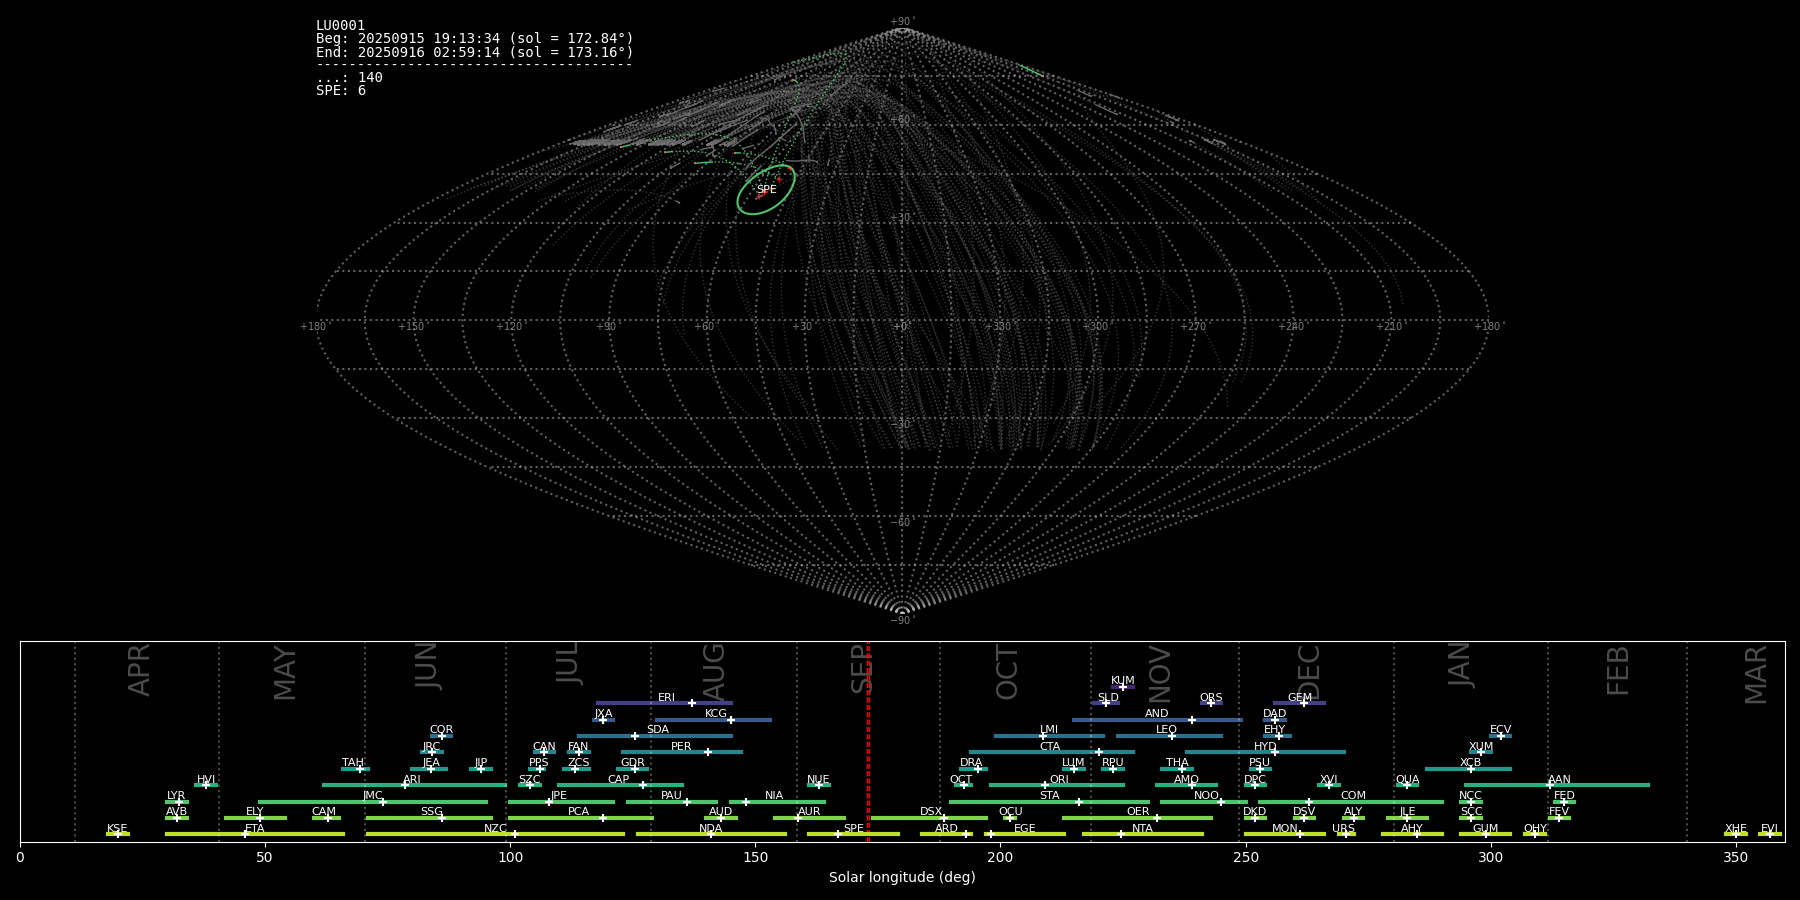The image size is (1800, 900).
Task: Click the STA shower label
Action: pos(1049,795)
